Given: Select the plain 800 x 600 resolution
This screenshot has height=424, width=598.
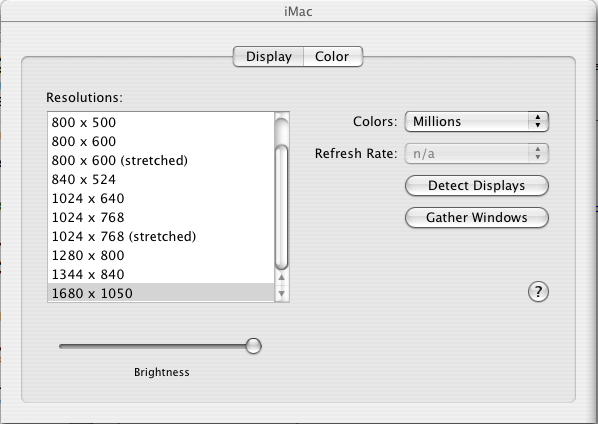Looking at the screenshot, I should pyautogui.click(x=161, y=141).
